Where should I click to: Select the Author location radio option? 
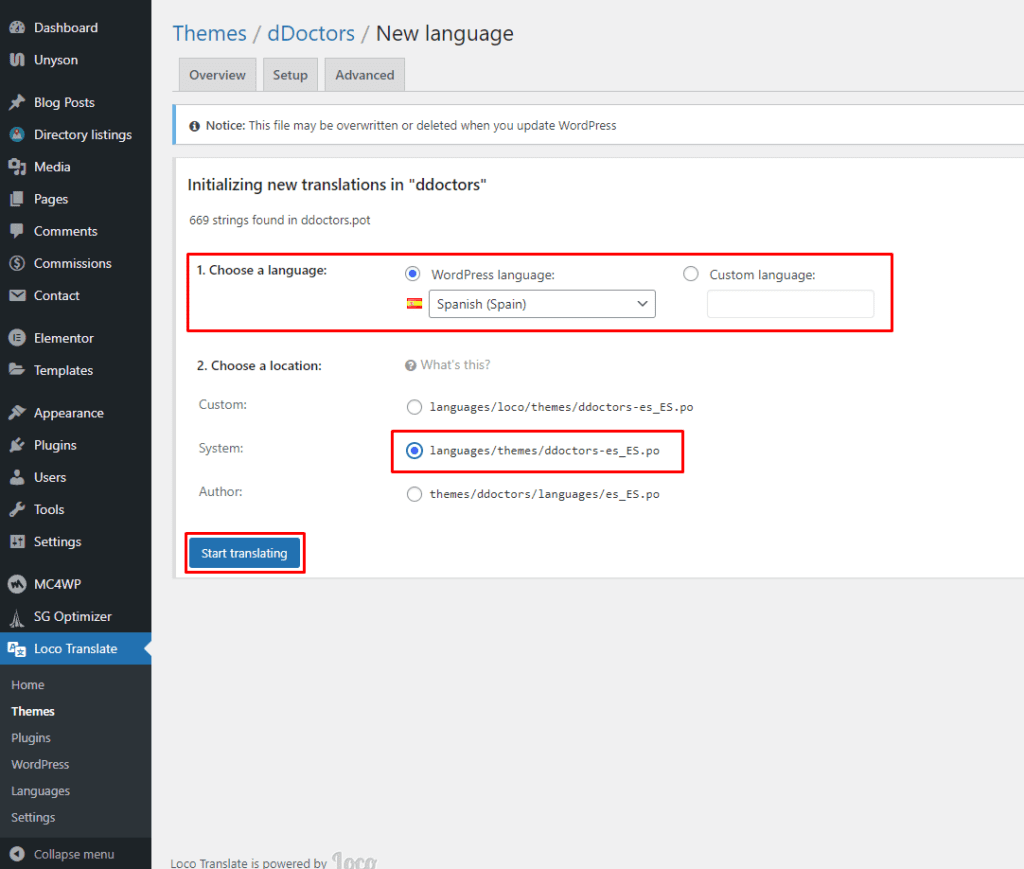coord(414,494)
